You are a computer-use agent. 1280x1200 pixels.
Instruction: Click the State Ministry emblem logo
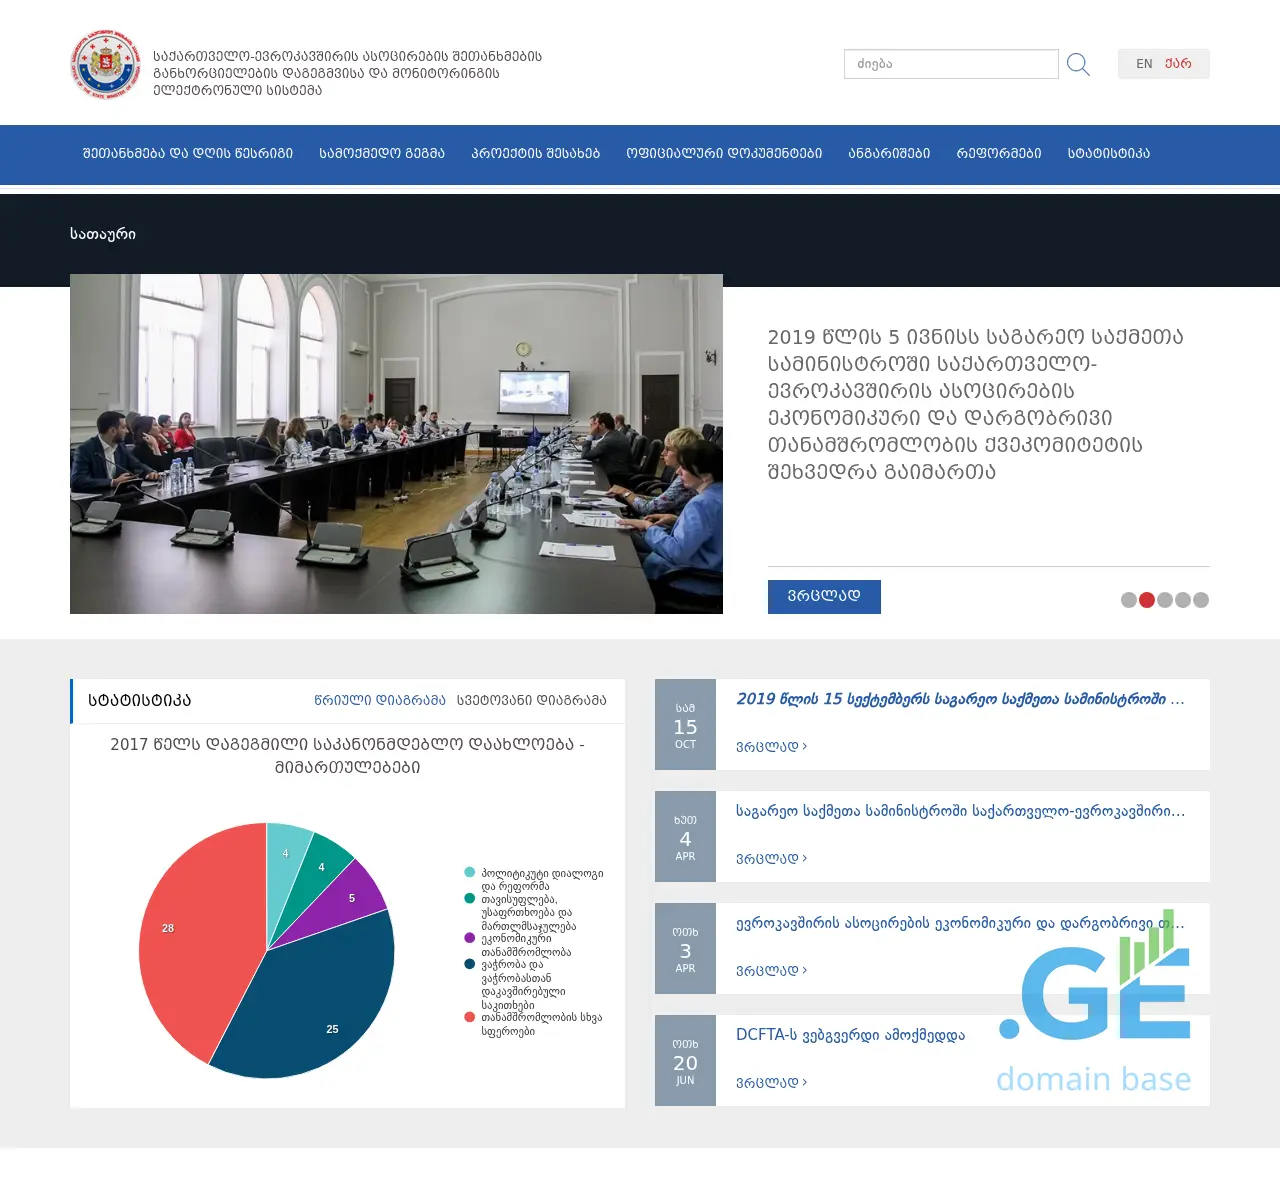tap(106, 64)
